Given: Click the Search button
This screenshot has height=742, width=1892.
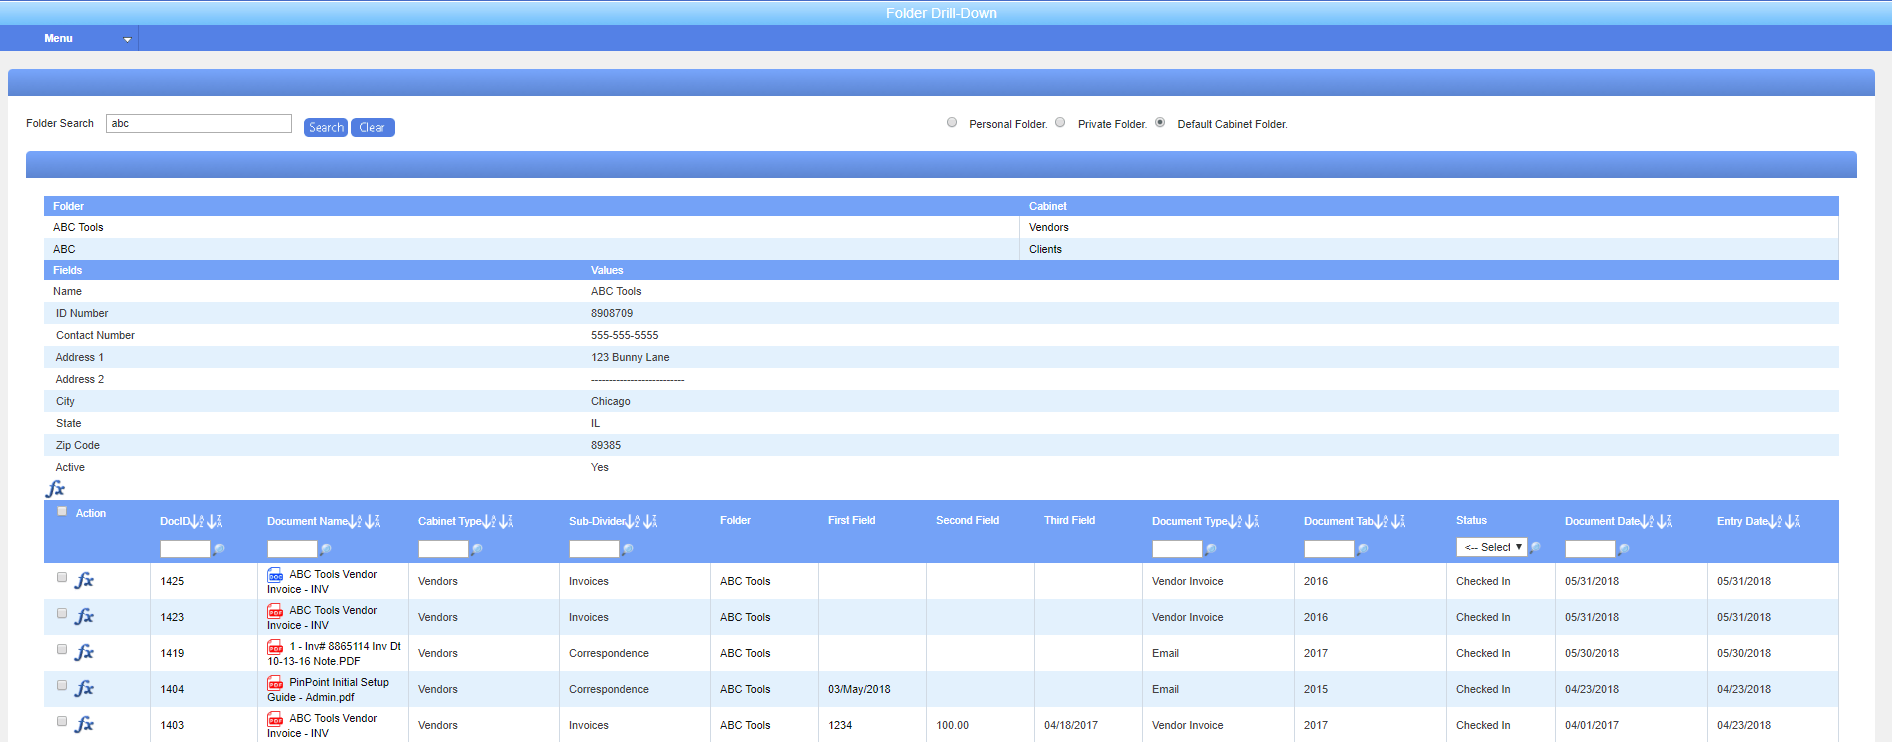Looking at the screenshot, I should (326, 127).
